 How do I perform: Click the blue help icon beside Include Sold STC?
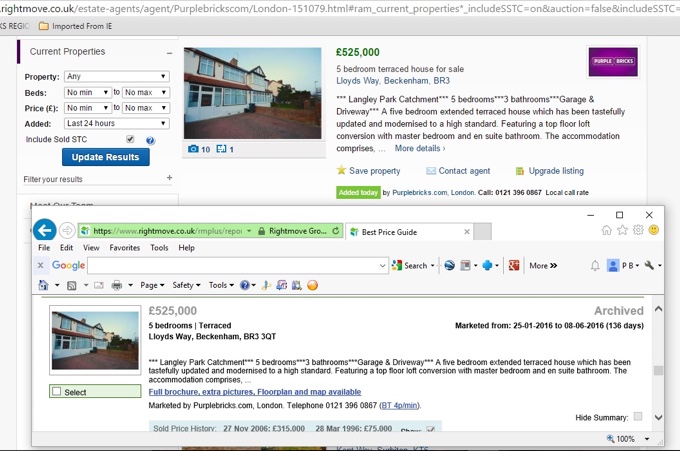tap(150, 141)
